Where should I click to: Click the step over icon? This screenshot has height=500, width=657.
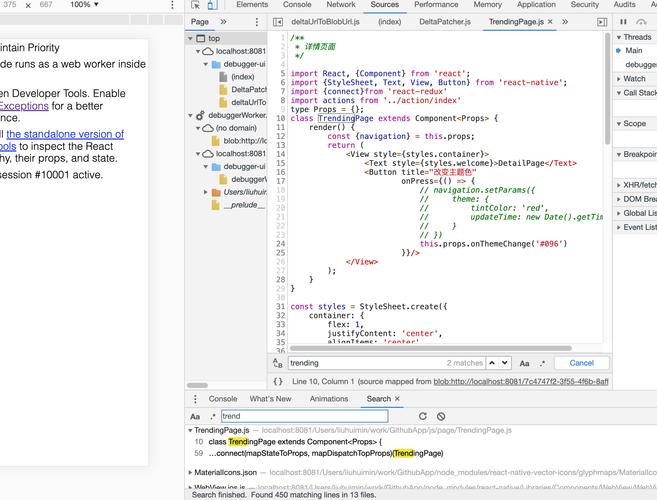click(x=641, y=22)
